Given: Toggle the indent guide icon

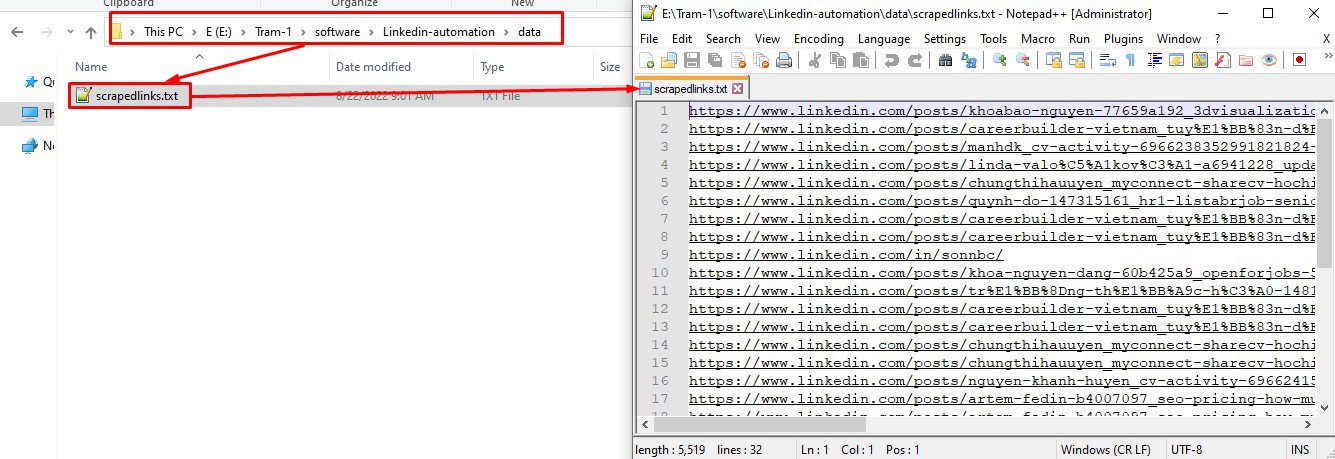Looking at the screenshot, I should pyautogui.click(x=1154, y=60).
